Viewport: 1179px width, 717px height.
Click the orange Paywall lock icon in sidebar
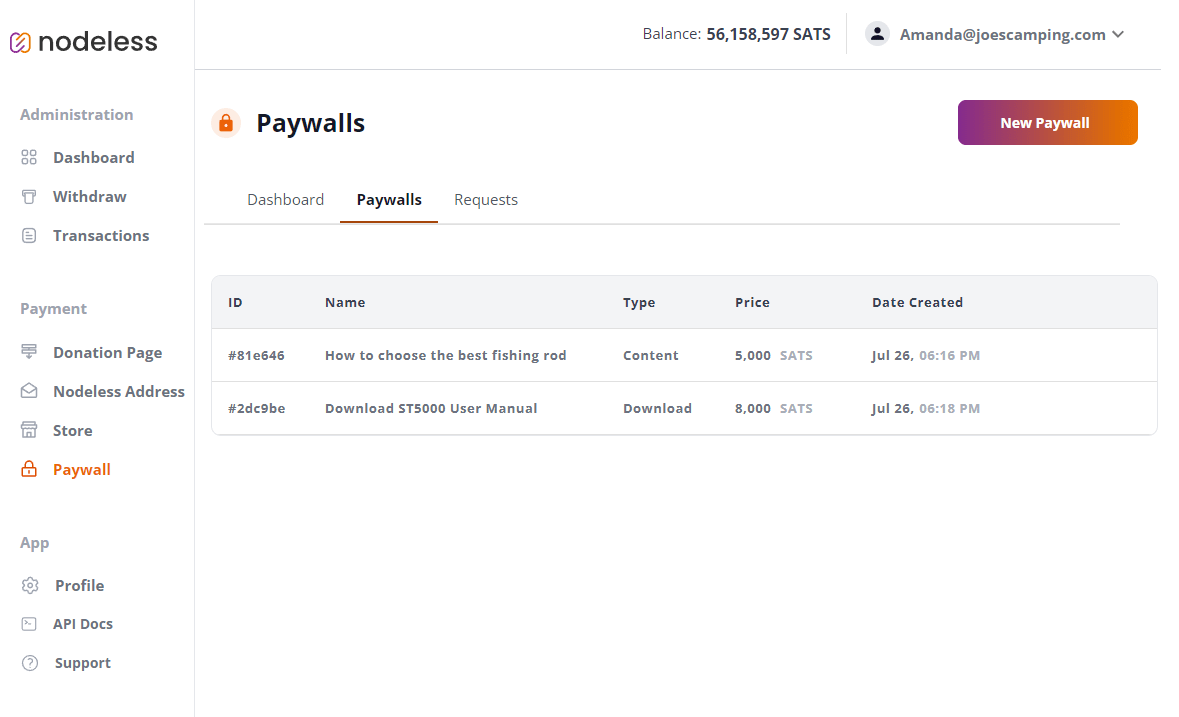[29, 469]
